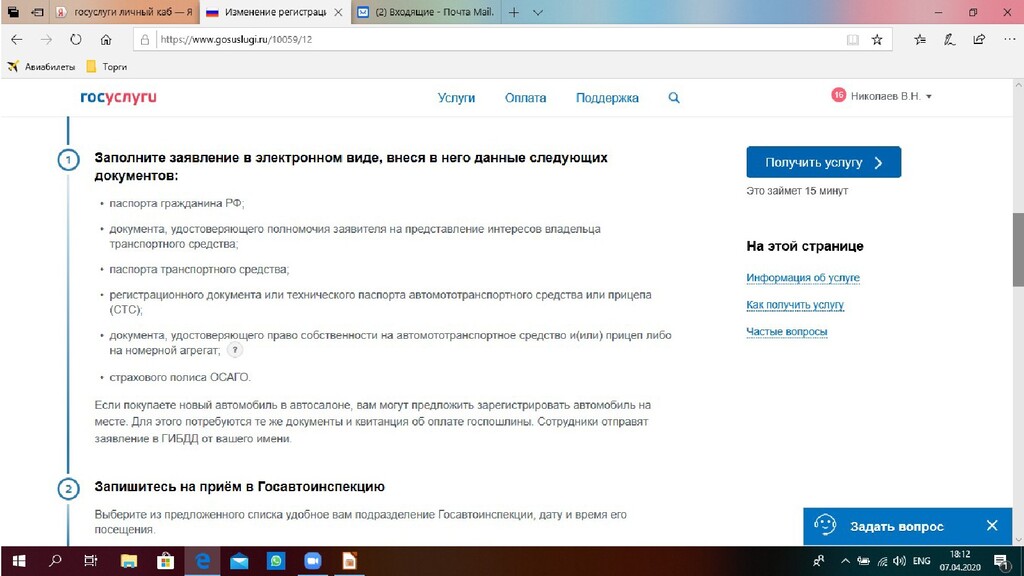Click the page vertical scrollbar thumb

[1017, 249]
